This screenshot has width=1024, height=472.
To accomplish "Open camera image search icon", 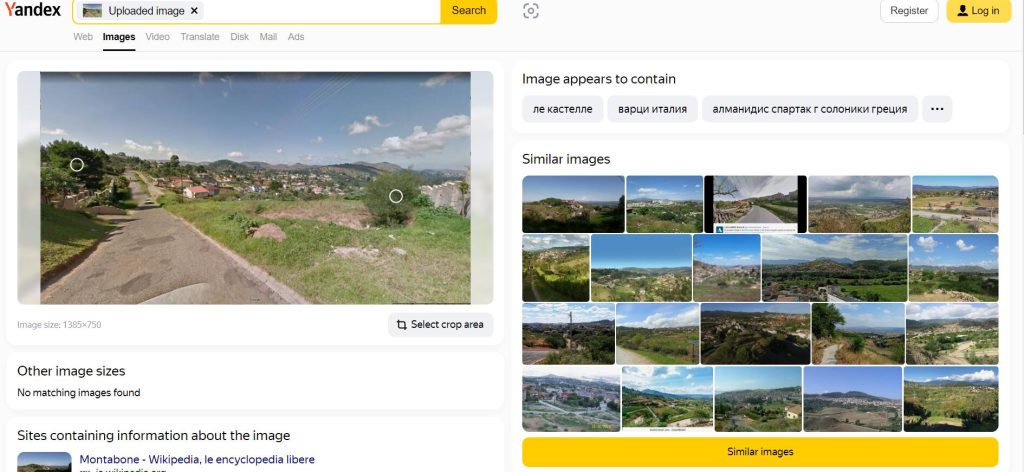I will coord(531,11).
